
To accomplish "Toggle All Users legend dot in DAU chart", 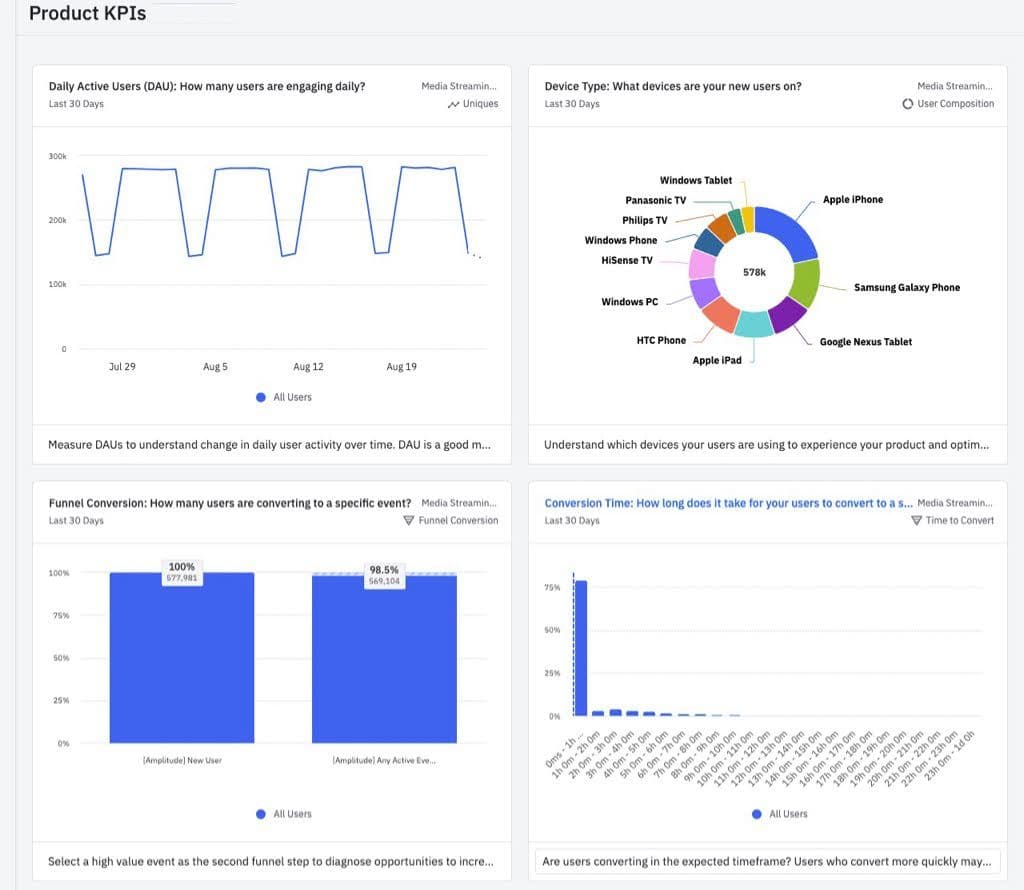I will [261, 397].
